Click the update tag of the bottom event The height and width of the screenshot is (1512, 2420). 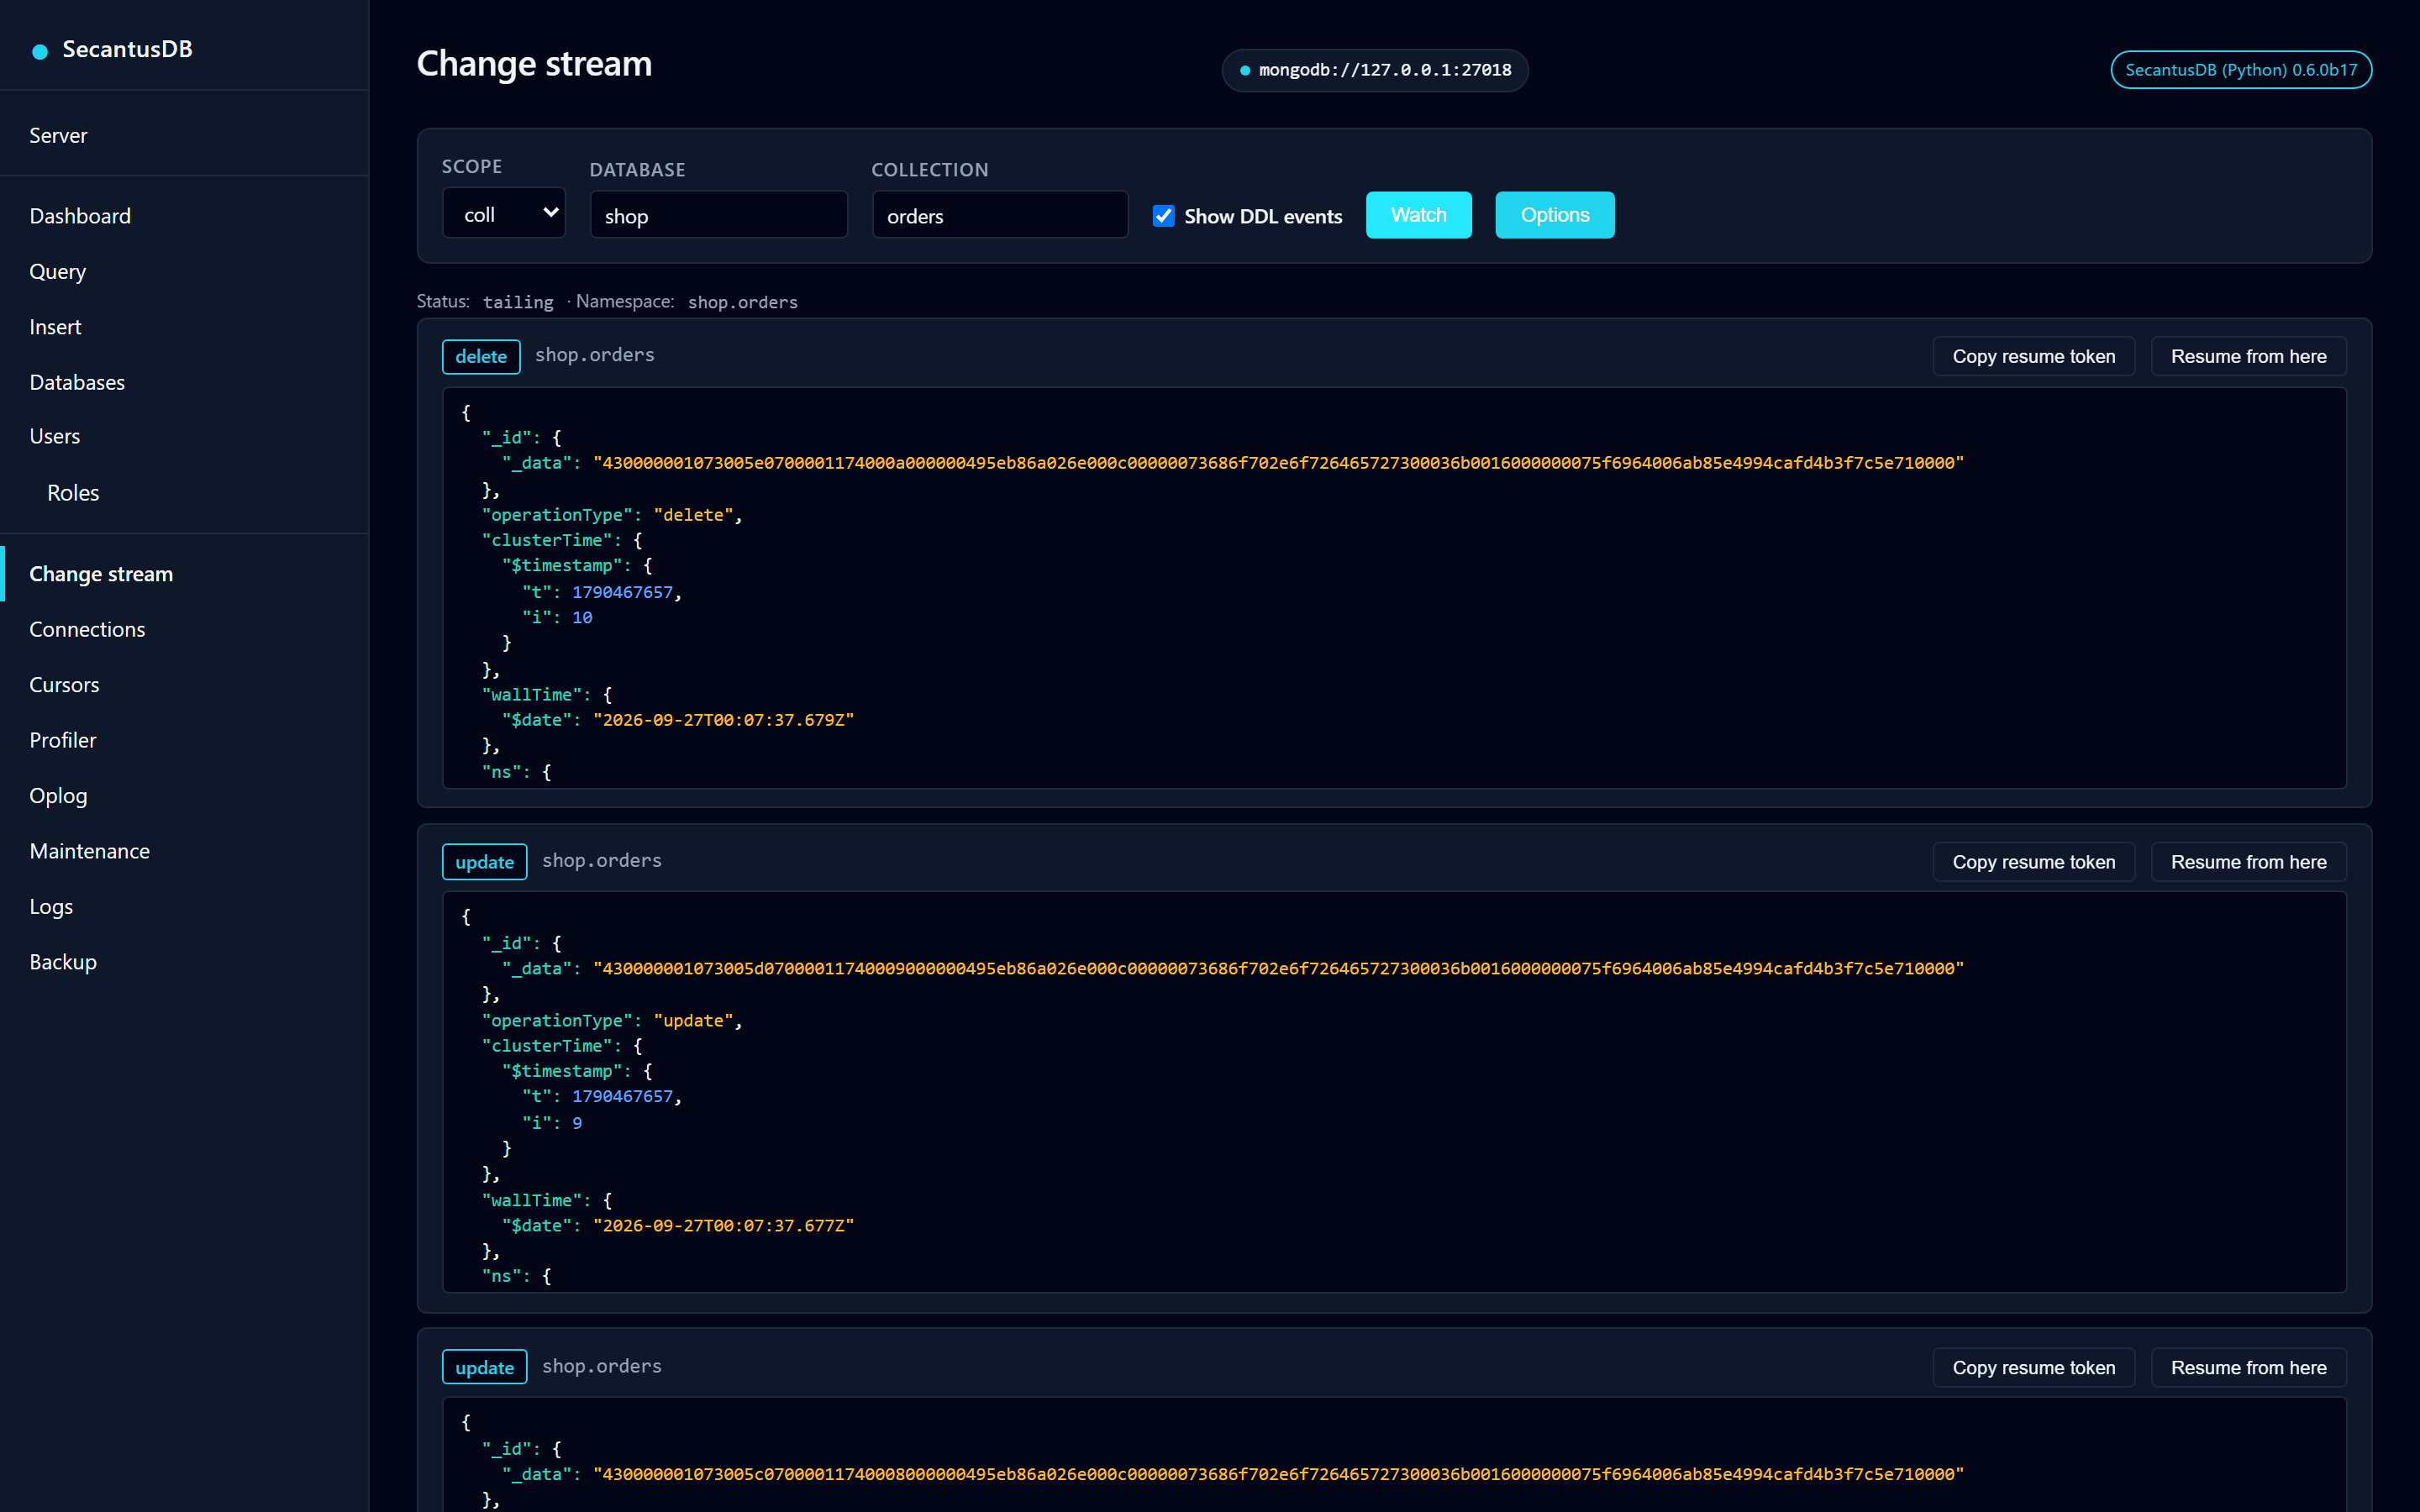(x=484, y=1368)
